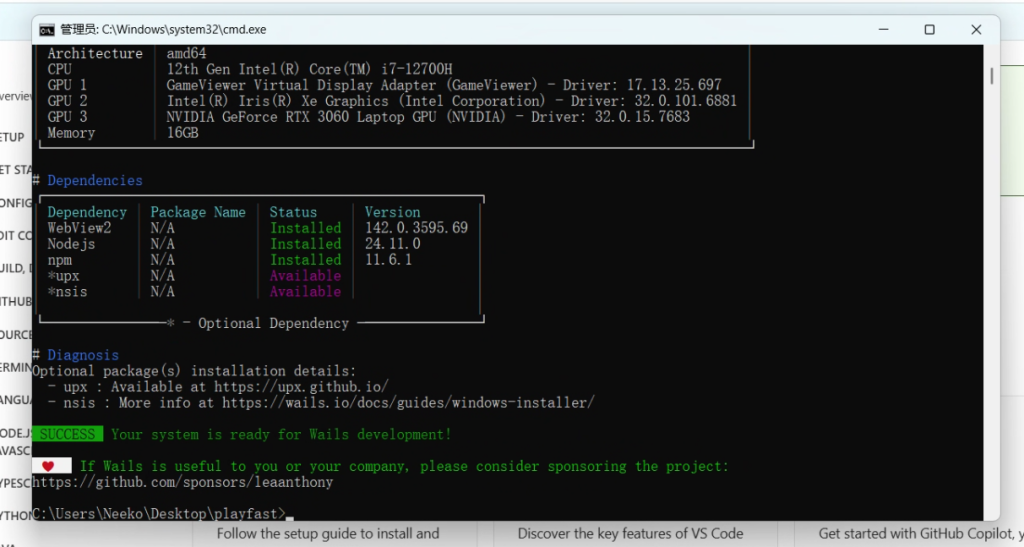Screen dimensions: 1024x547
Task: Close the cmd.exe window
Action: 975,29
